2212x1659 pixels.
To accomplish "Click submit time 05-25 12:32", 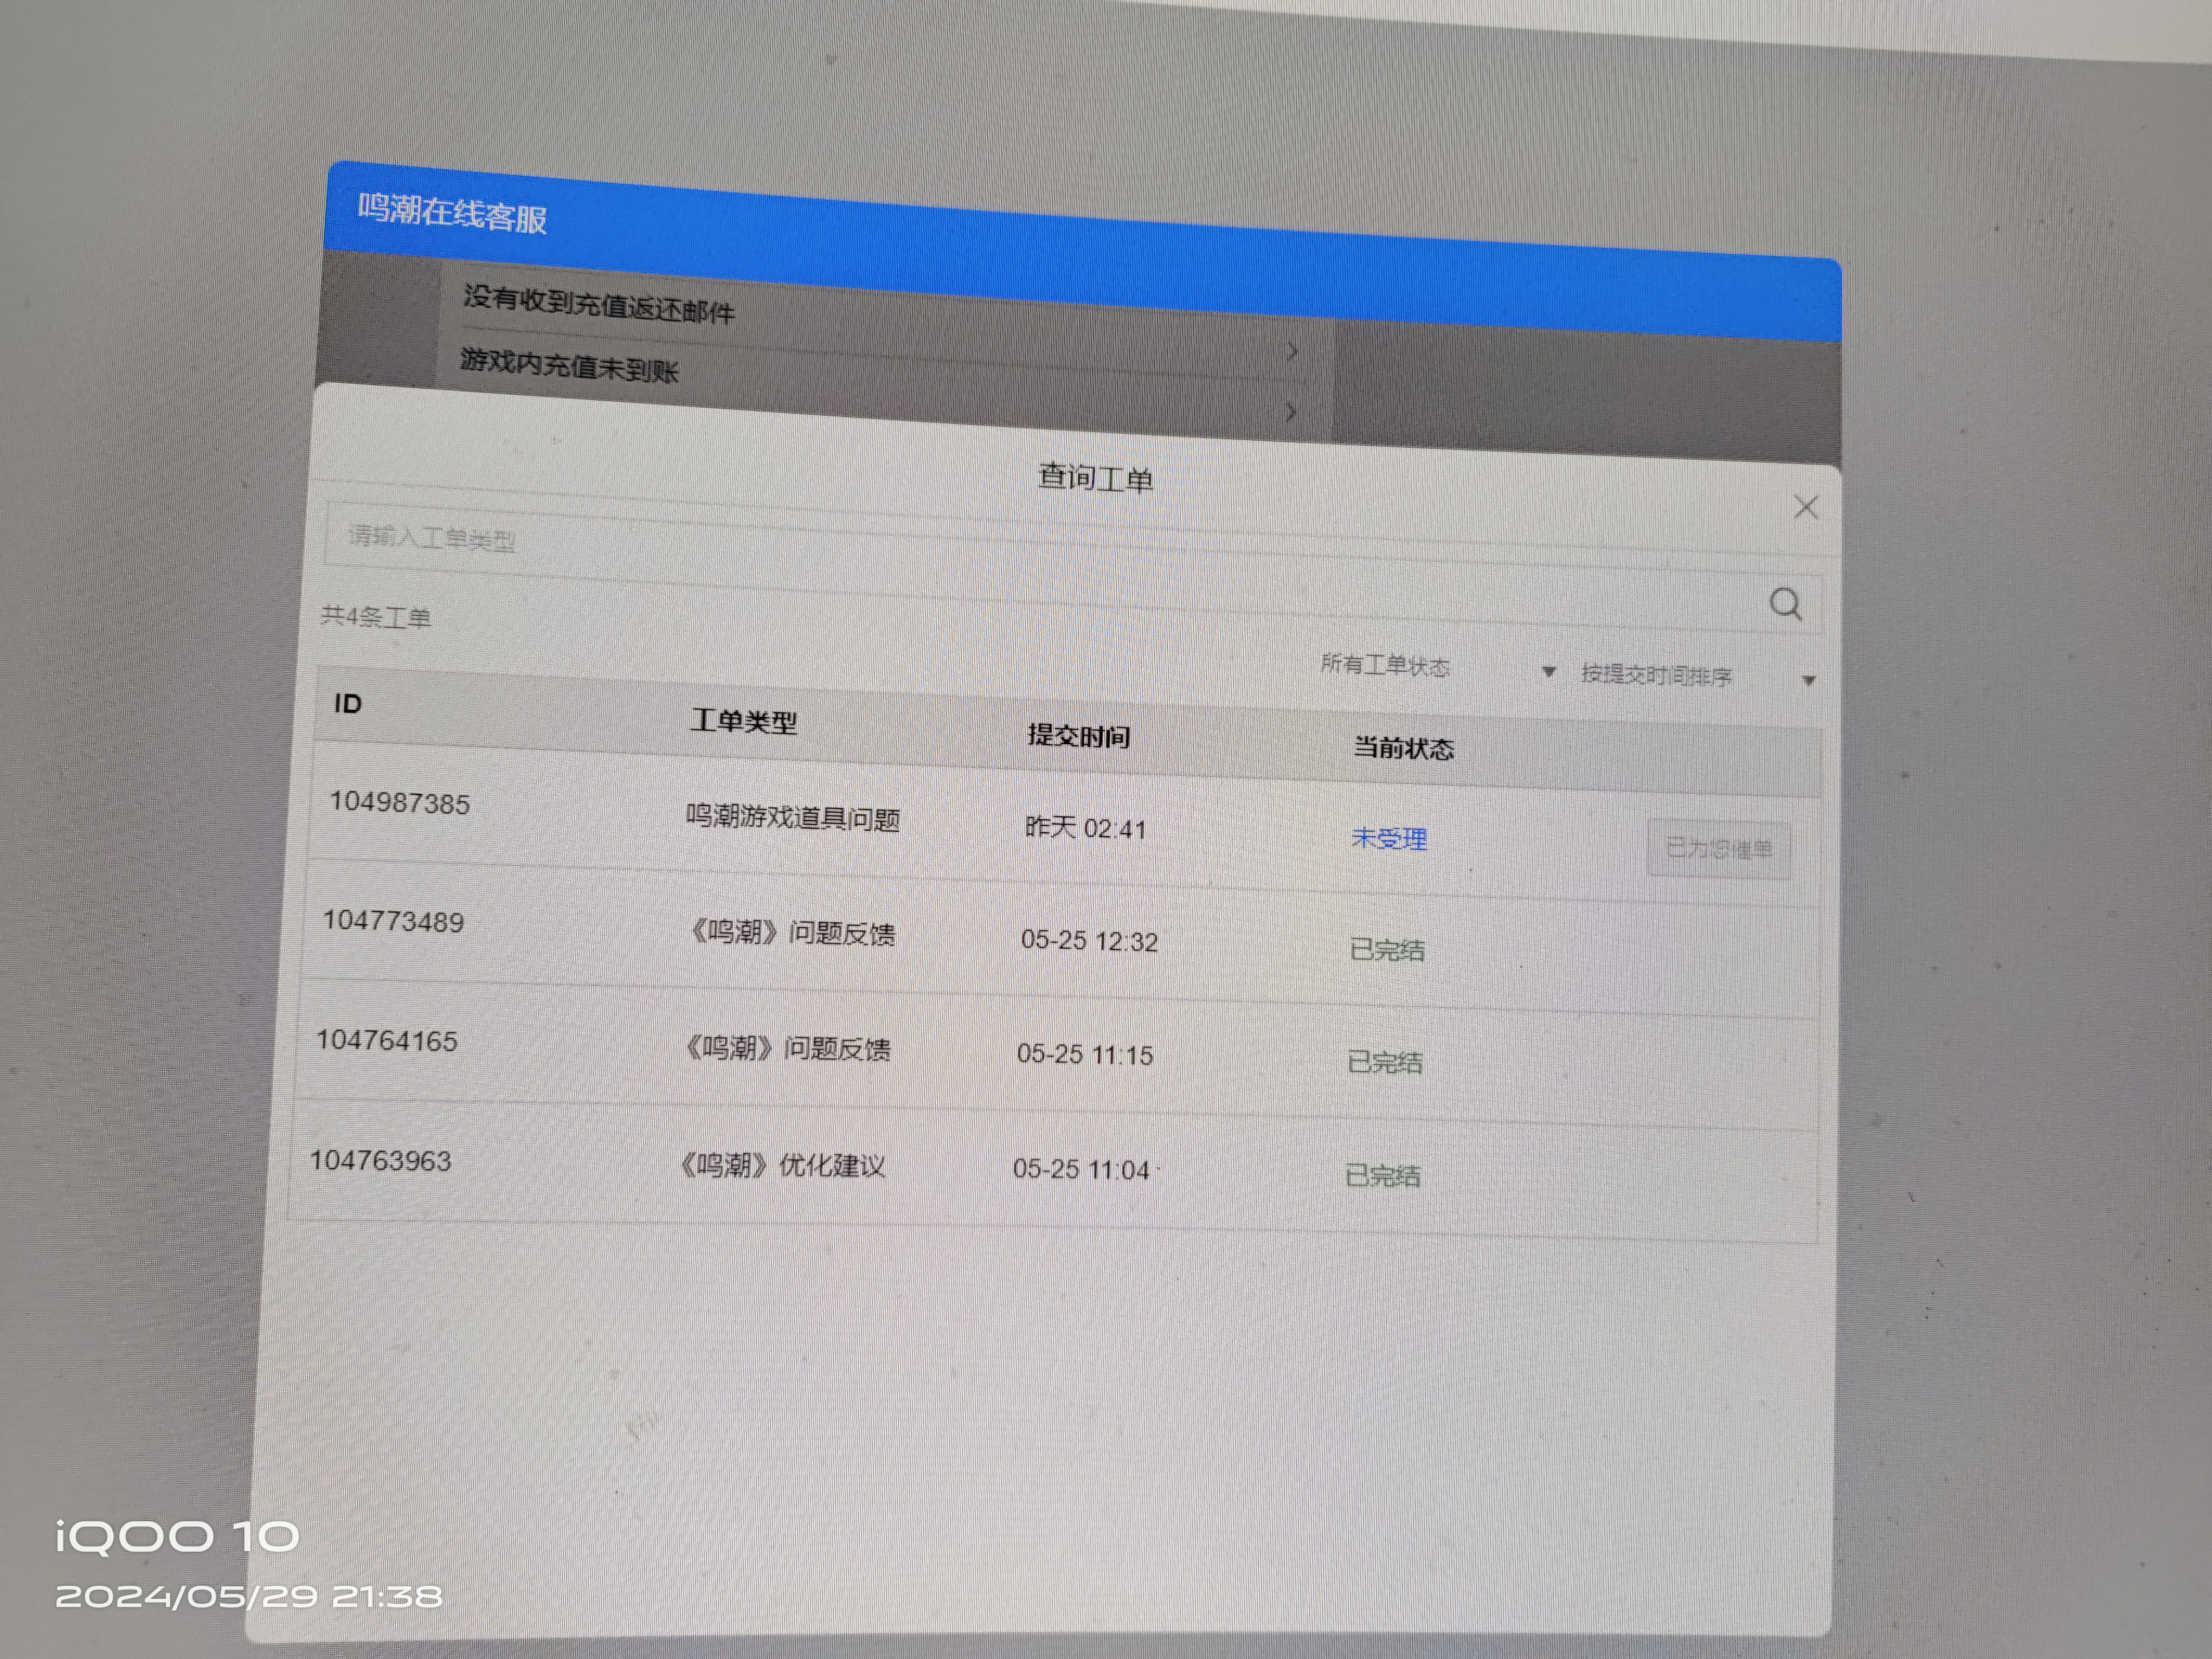I will (1089, 940).
